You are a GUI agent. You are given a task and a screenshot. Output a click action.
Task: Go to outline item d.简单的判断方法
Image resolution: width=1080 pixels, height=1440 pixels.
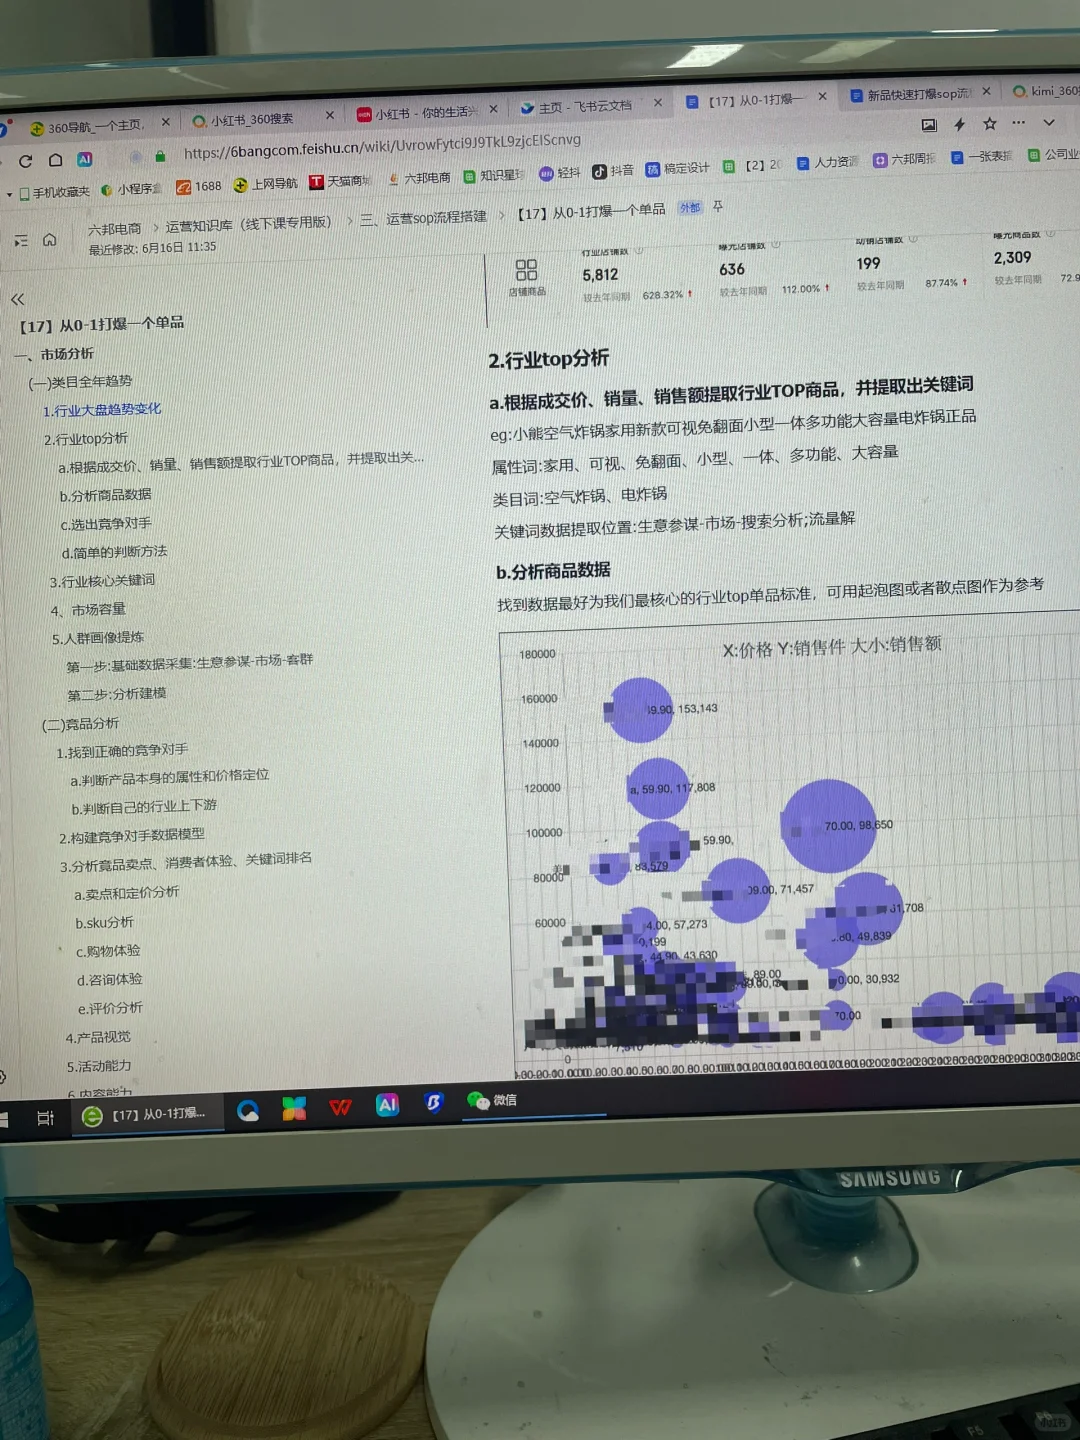114,552
